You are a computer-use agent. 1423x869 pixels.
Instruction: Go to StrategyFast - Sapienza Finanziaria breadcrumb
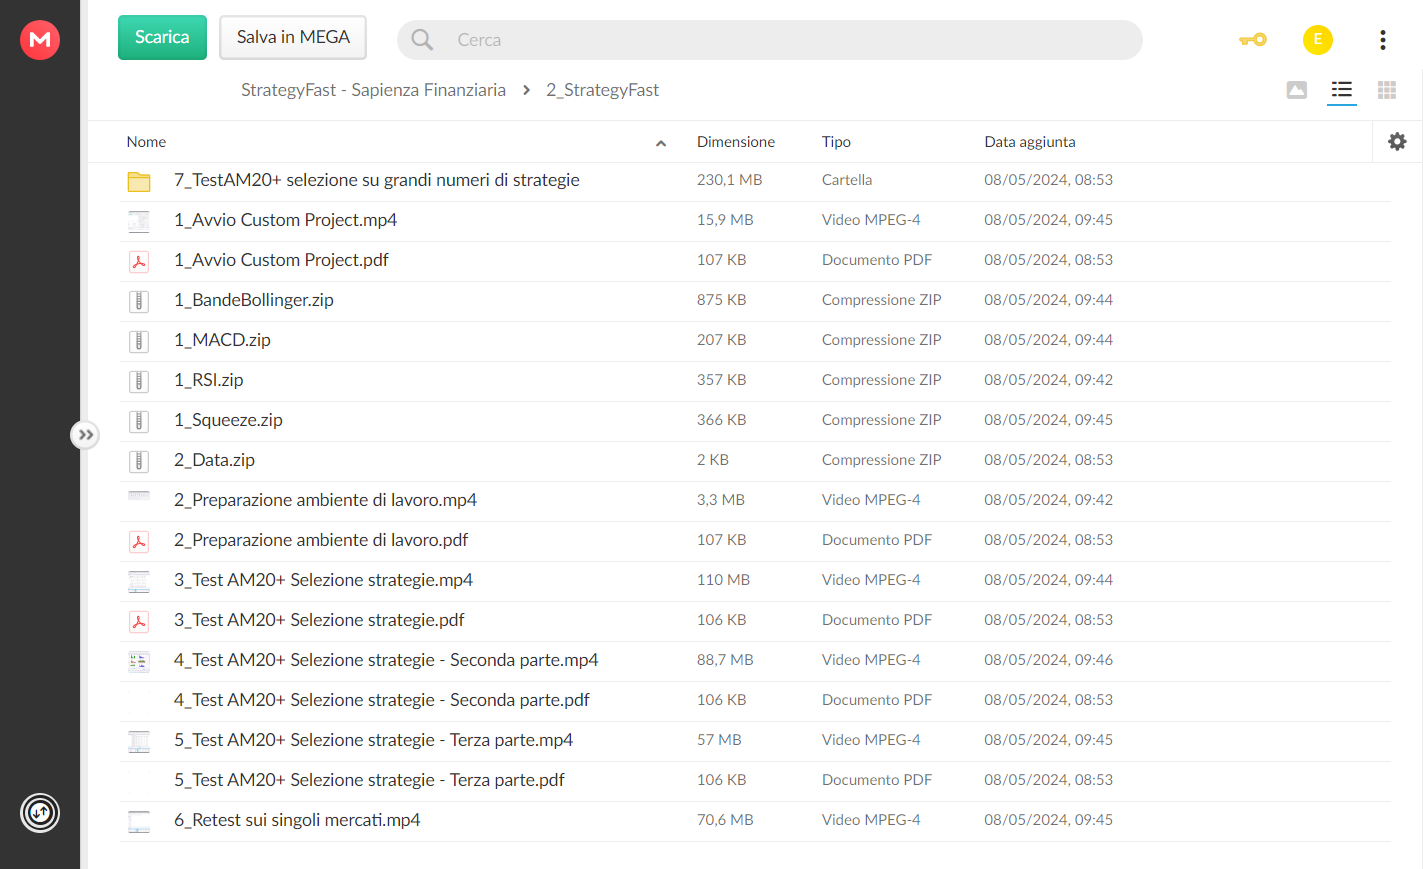click(x=373, y=90)
